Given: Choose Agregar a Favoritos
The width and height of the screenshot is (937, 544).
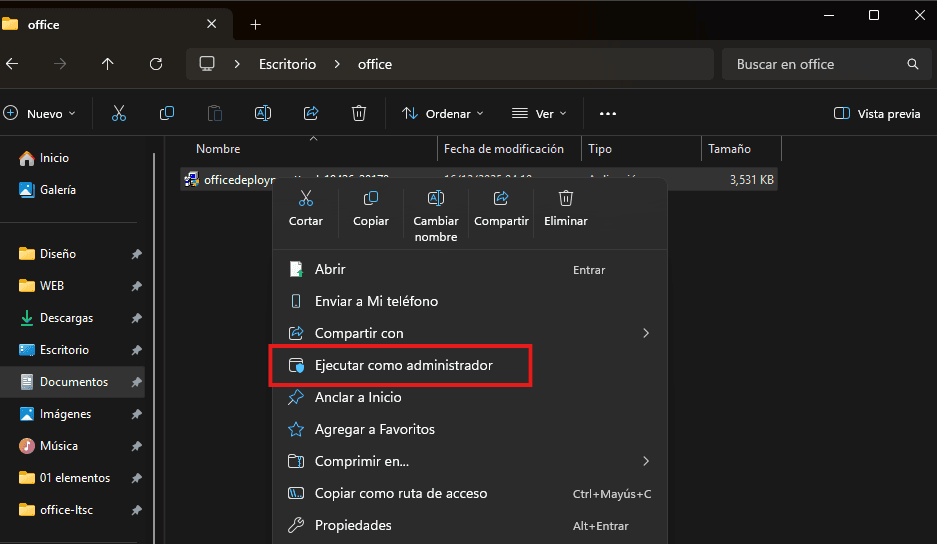Looking at the screenshot, I should tap(470, 429).
